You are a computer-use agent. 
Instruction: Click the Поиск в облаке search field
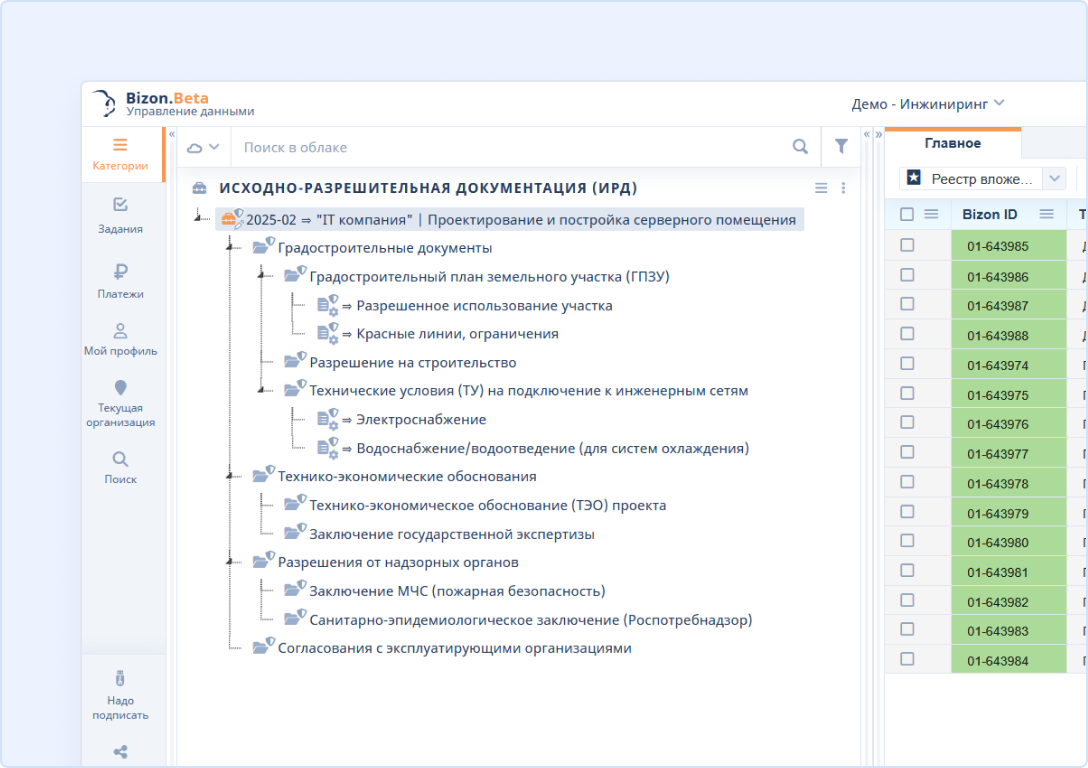510,147
